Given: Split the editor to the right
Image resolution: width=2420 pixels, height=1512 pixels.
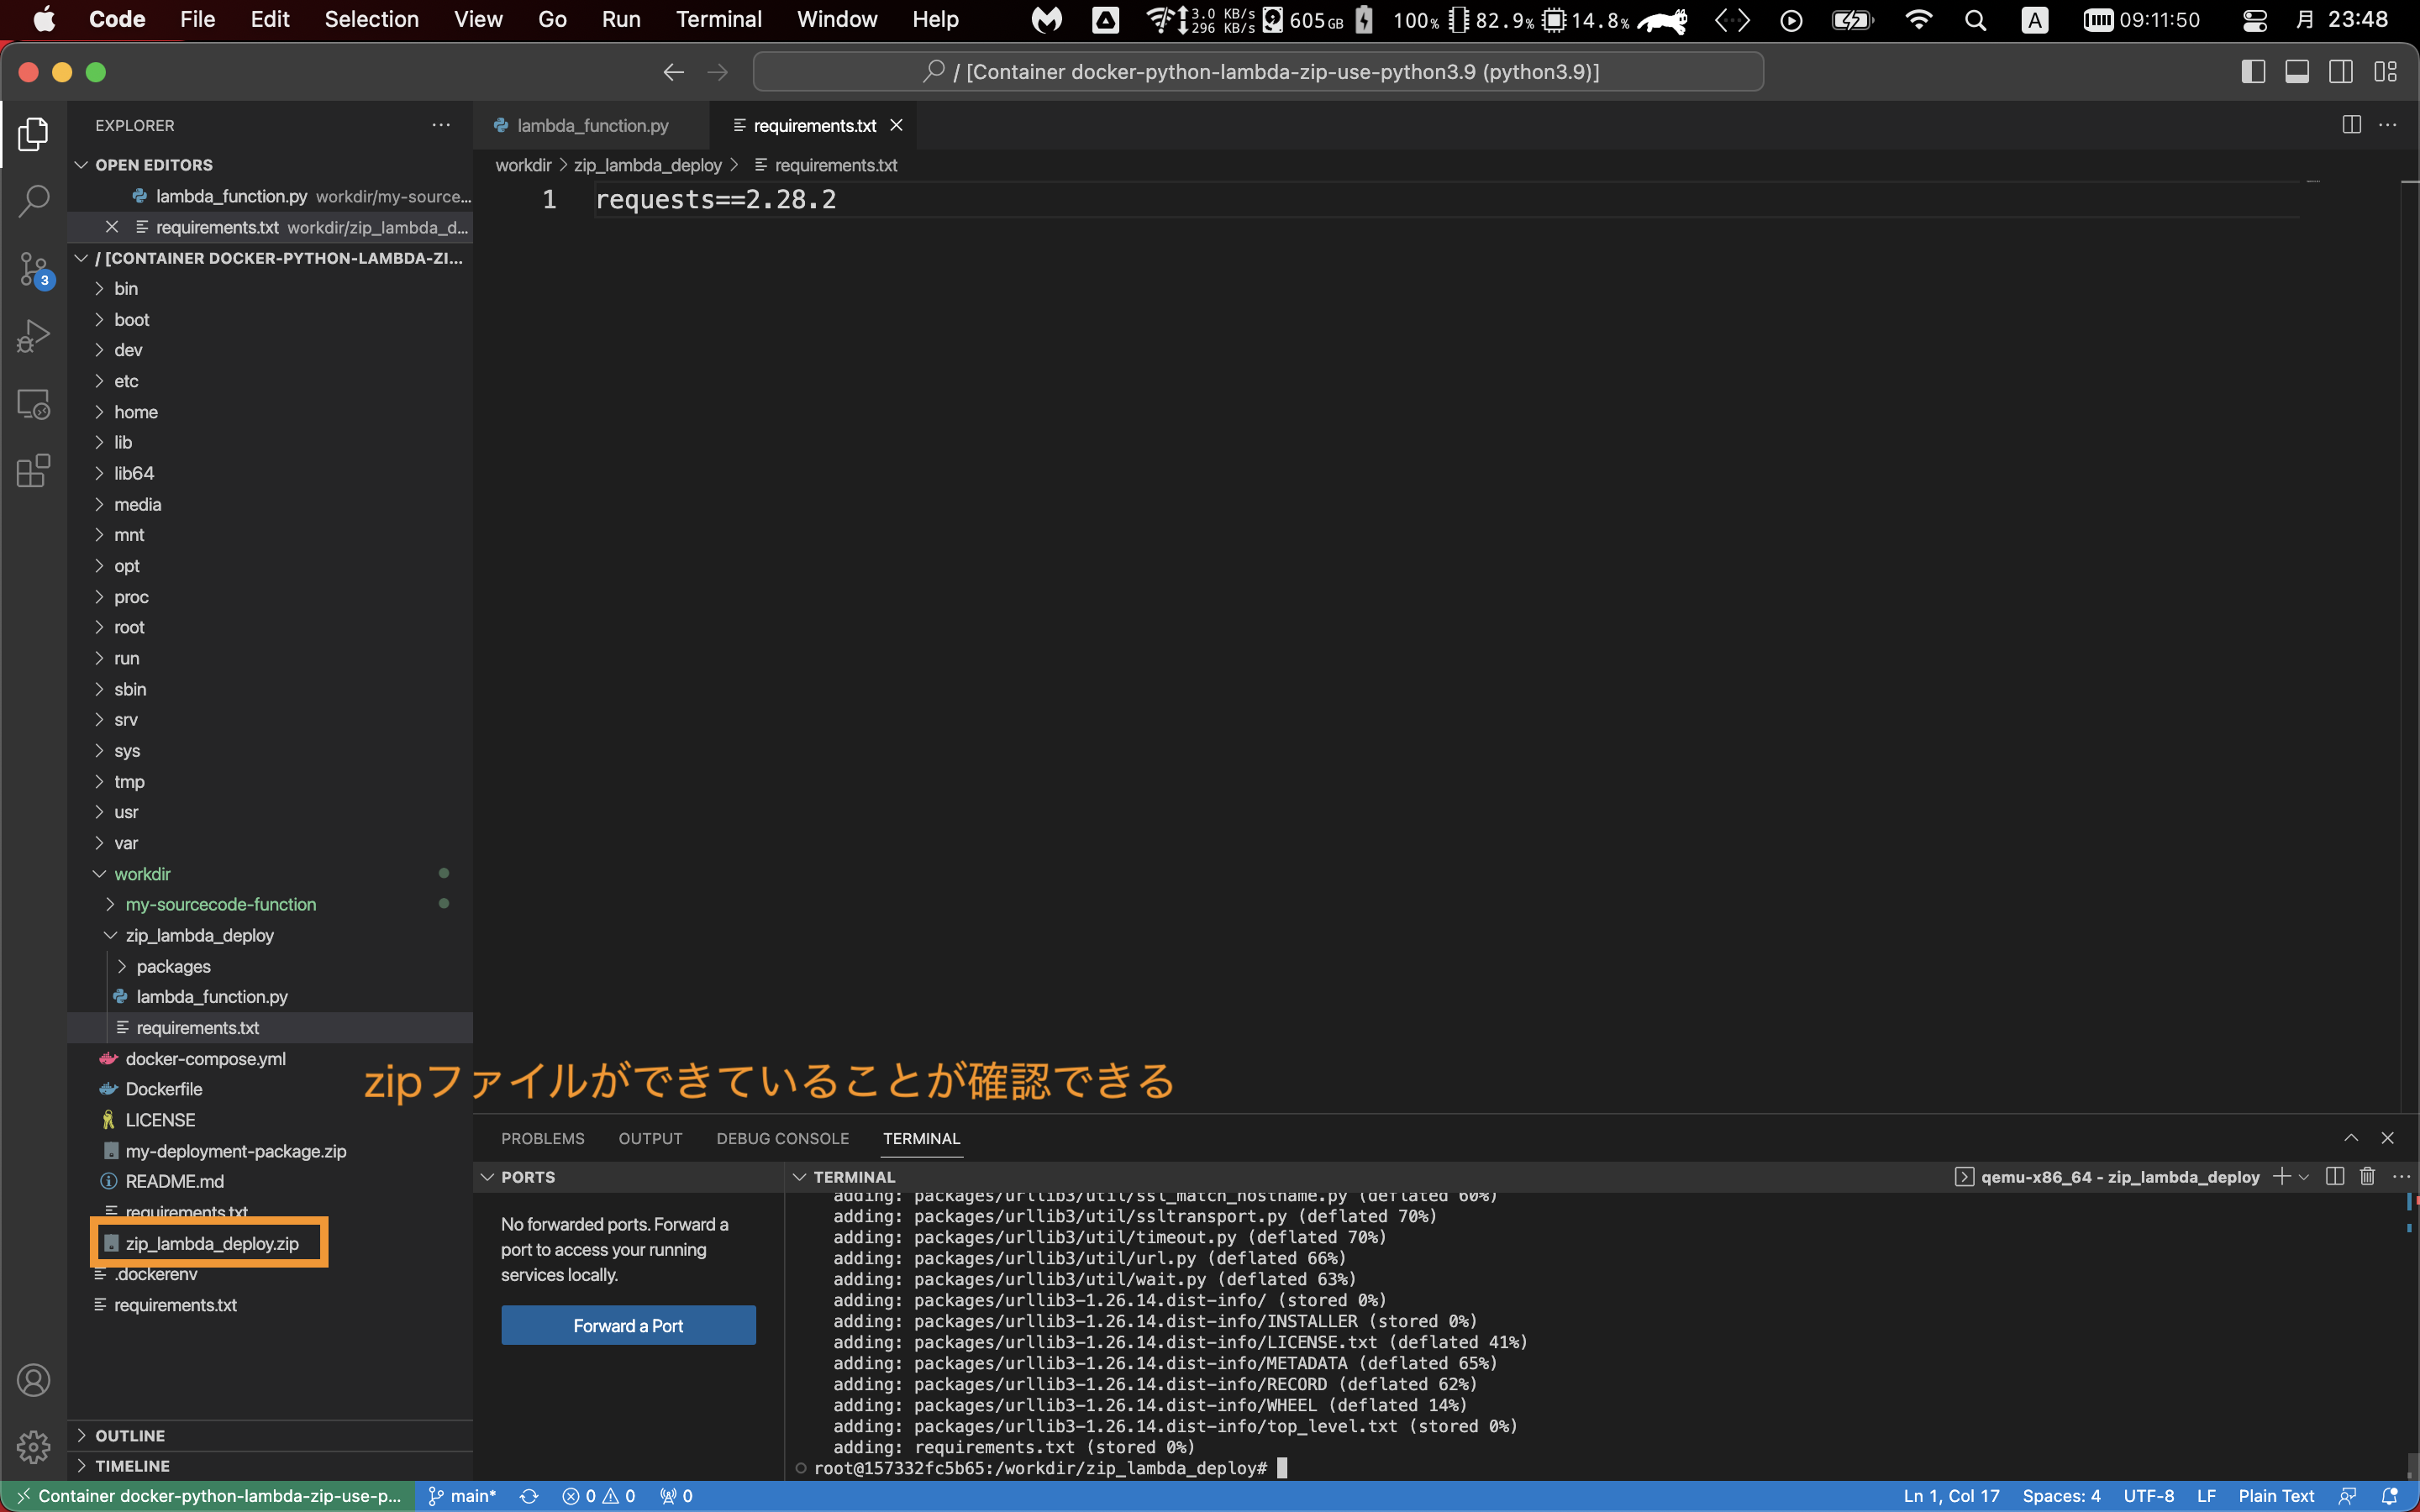Looking at the screenshot, I should click(2351, 124).
